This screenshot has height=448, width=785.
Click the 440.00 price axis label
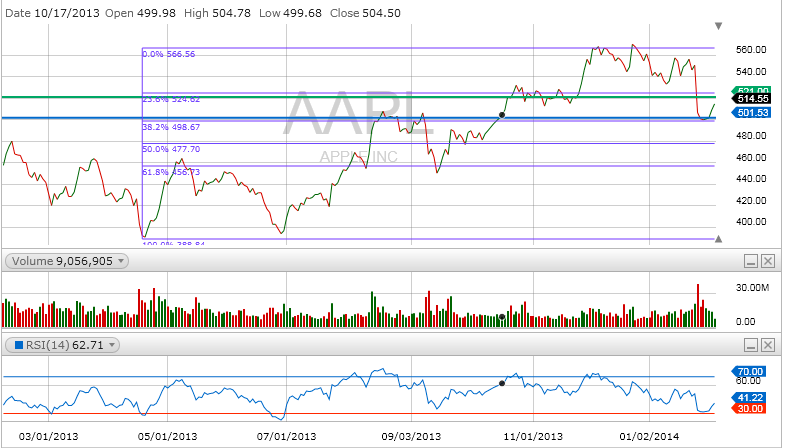pyautogui.click(x=751, y=179)
